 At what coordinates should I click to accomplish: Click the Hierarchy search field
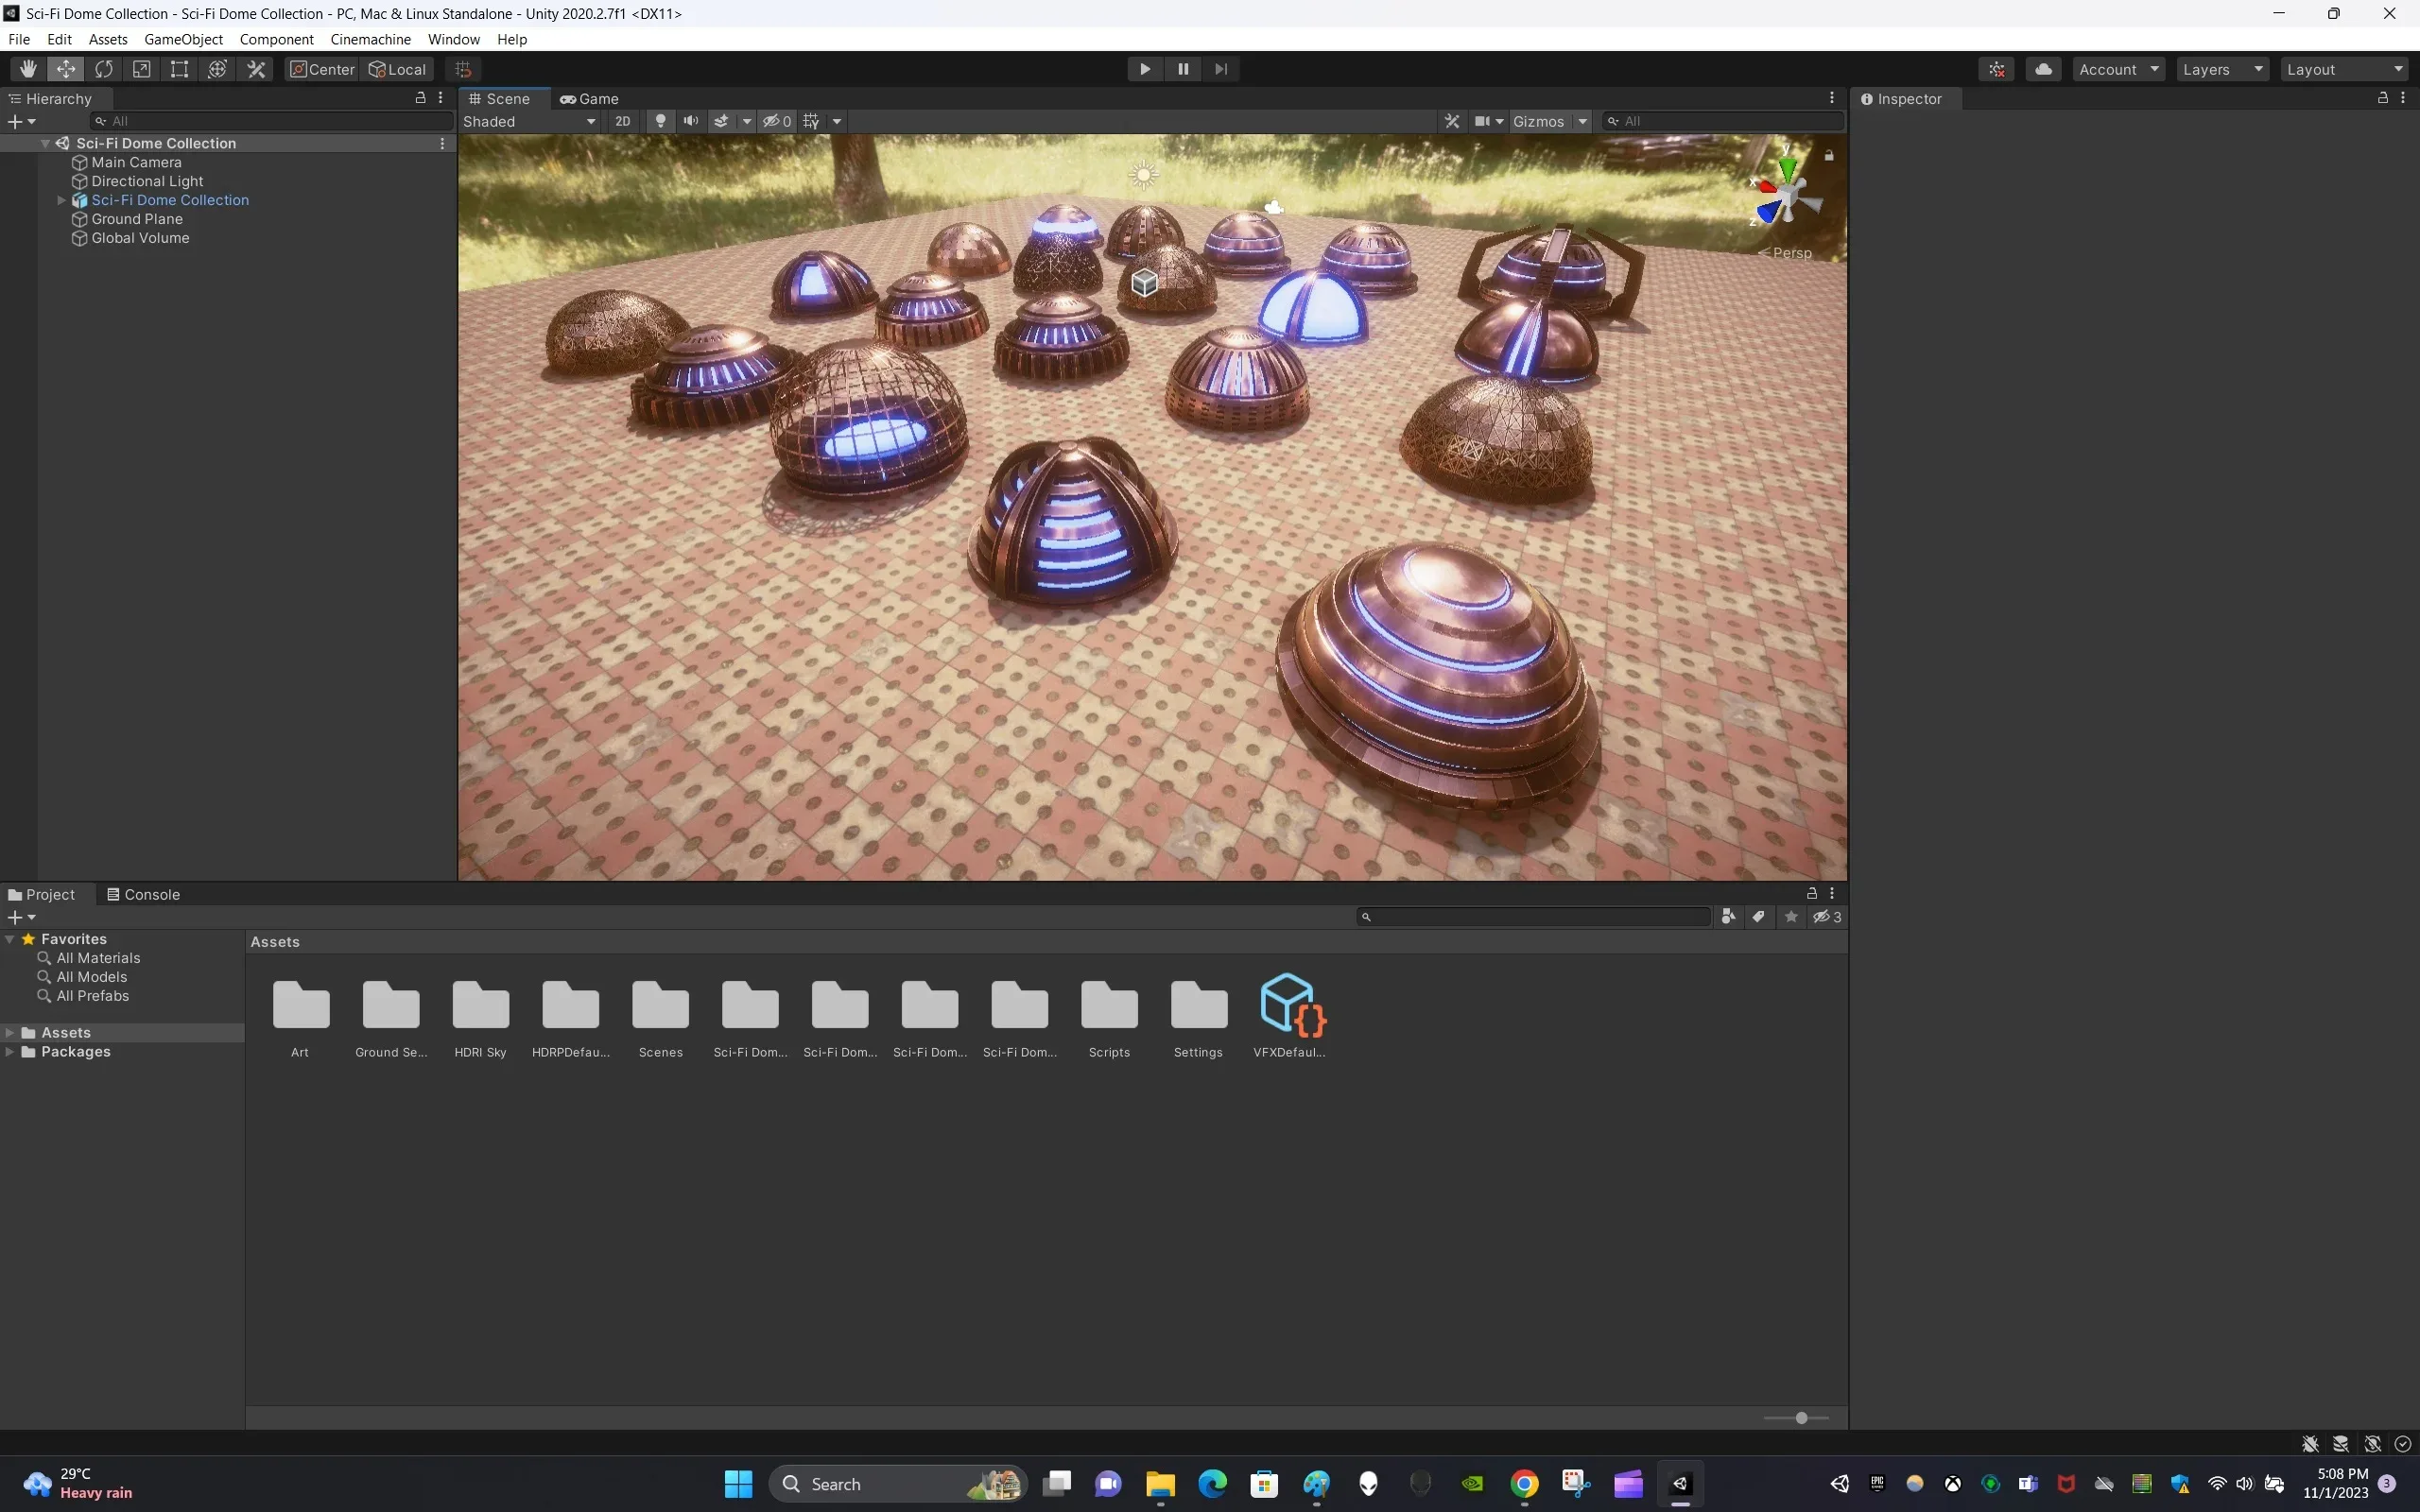pyautogui.click(x=271, y=121)
